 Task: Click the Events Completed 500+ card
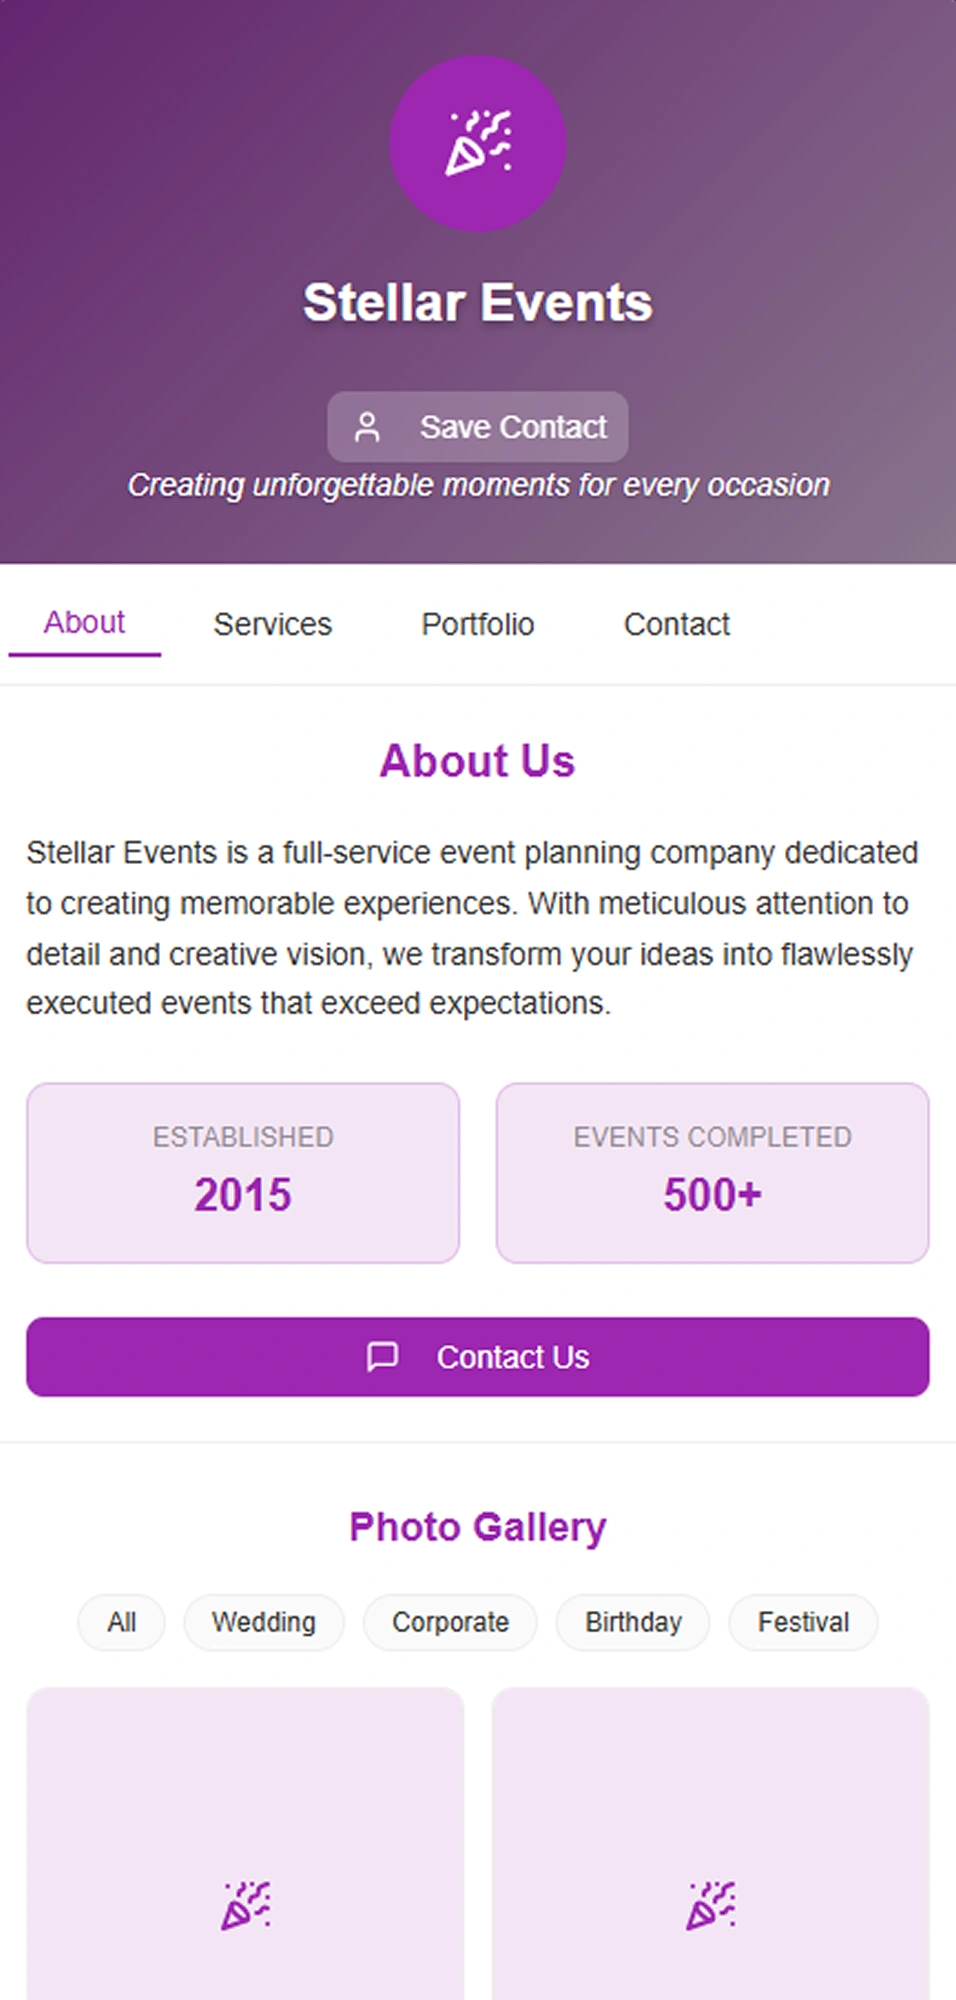[x=712, y=1173]
